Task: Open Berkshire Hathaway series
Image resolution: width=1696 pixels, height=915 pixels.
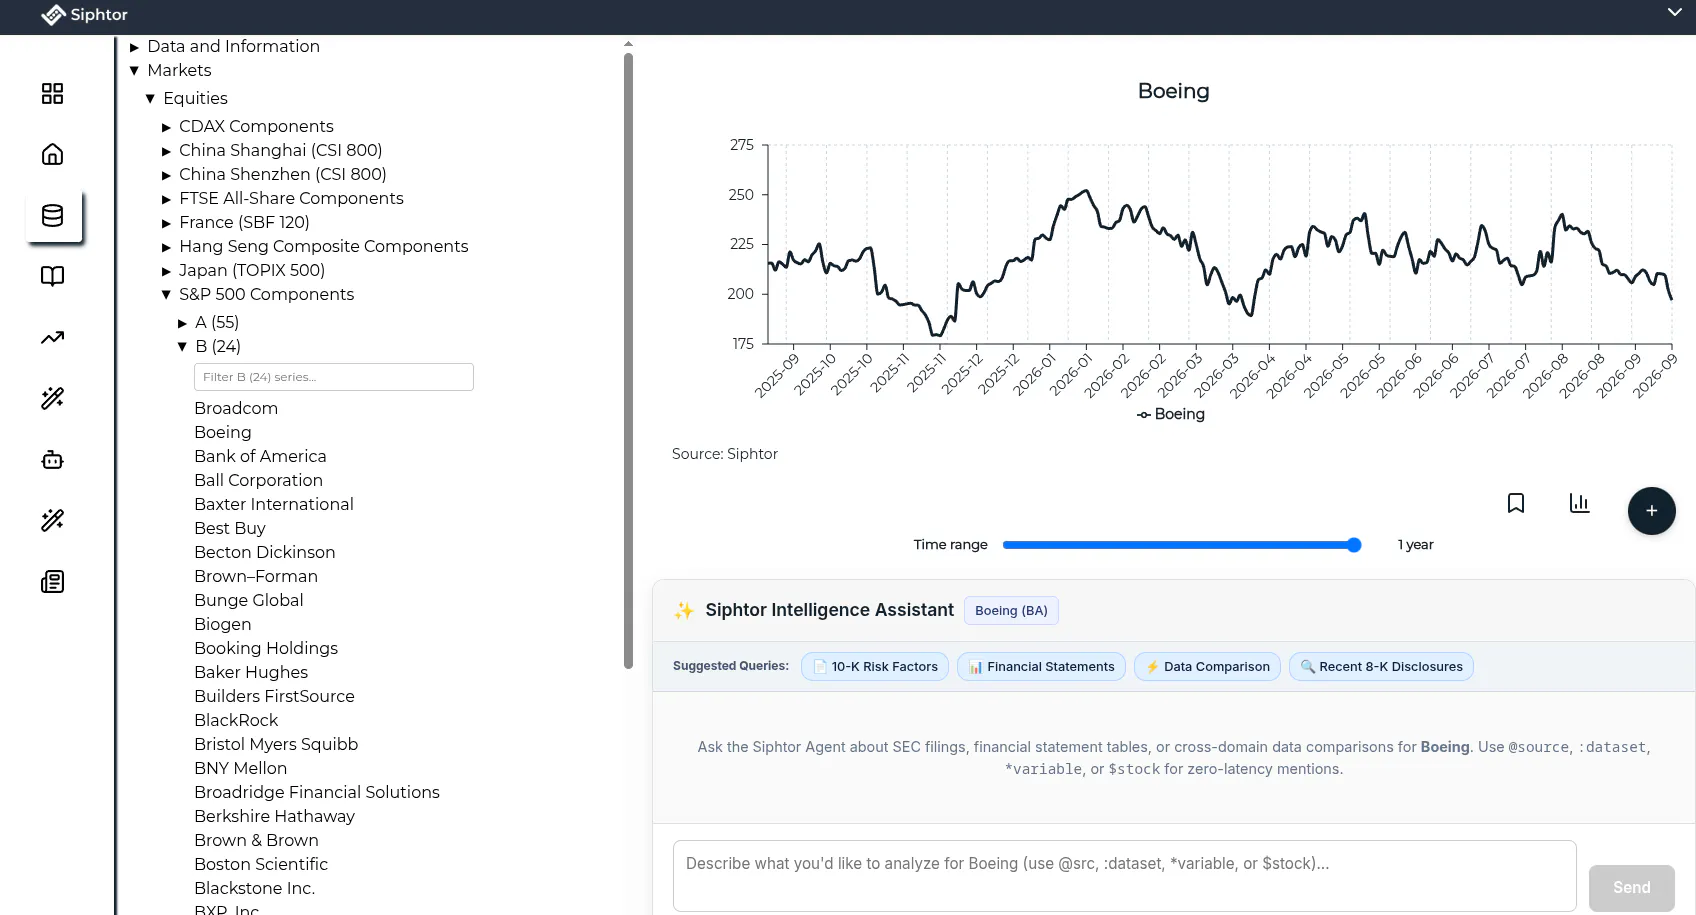Action: tap(275, 816)
